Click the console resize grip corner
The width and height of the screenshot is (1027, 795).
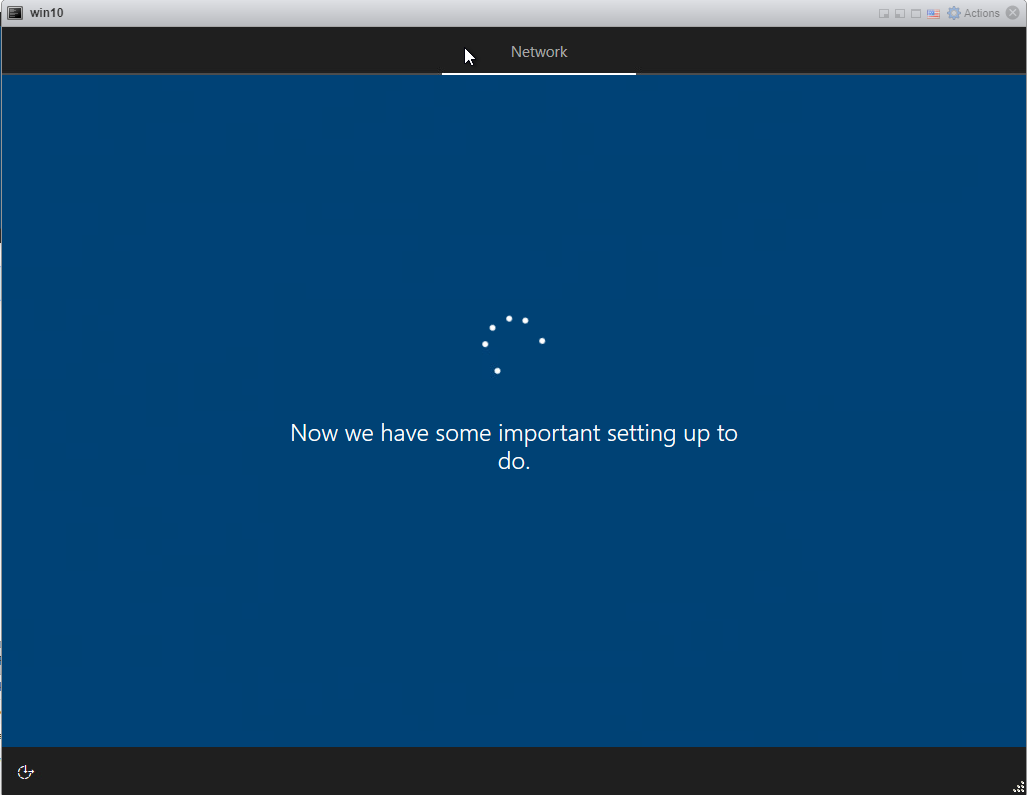(x=1018, y=787)
